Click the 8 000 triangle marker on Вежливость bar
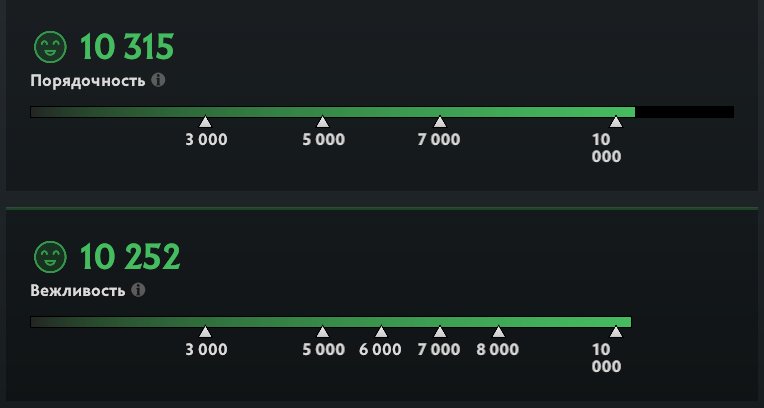 coord(498,332)
